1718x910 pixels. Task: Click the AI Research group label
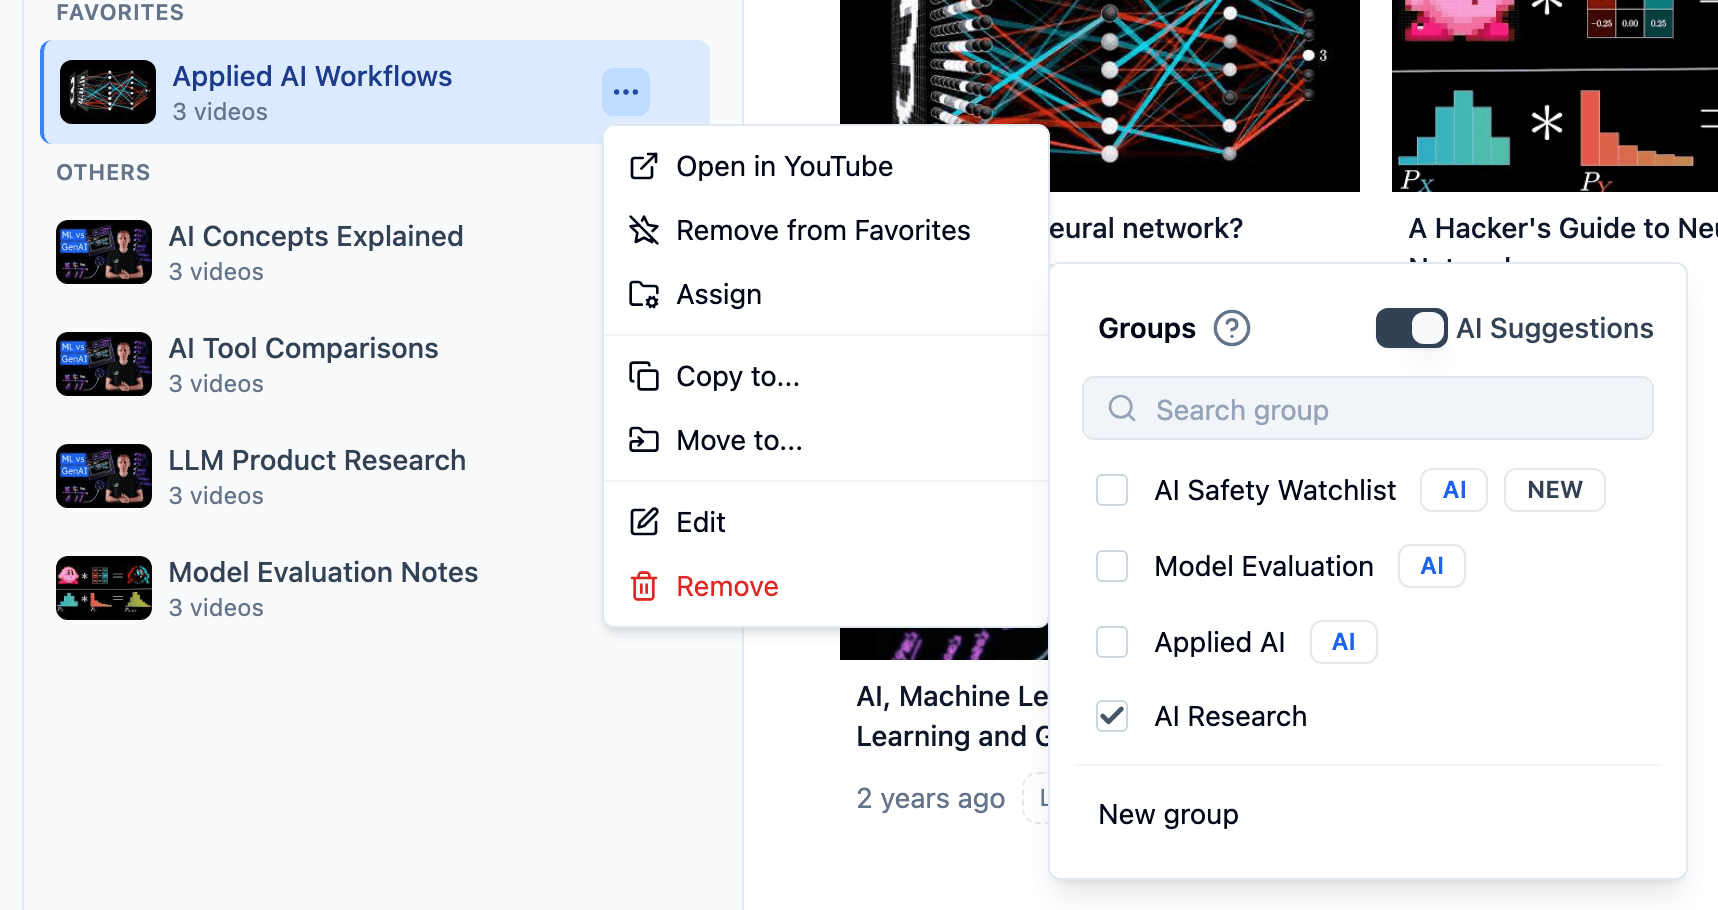(x=1230, y=716)
